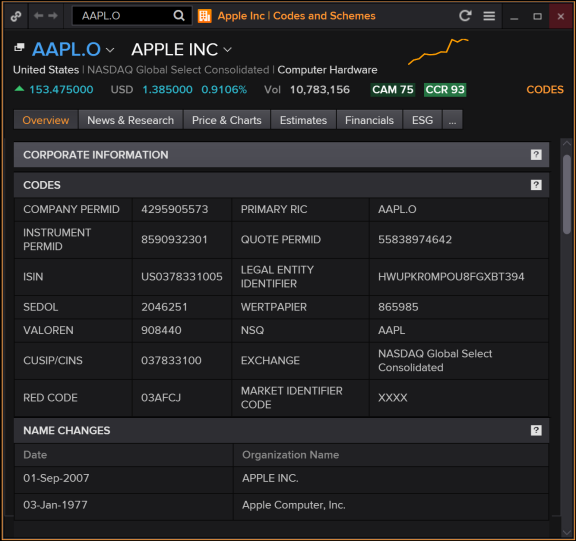Image resolution: width=576 pixels, height=541 pixels.
Task: Select the Instrument PermID value 8590932301
Action: 174,239
